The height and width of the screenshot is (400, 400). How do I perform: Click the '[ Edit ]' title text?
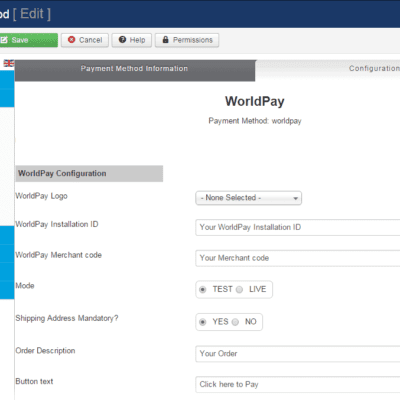[32, 14]
